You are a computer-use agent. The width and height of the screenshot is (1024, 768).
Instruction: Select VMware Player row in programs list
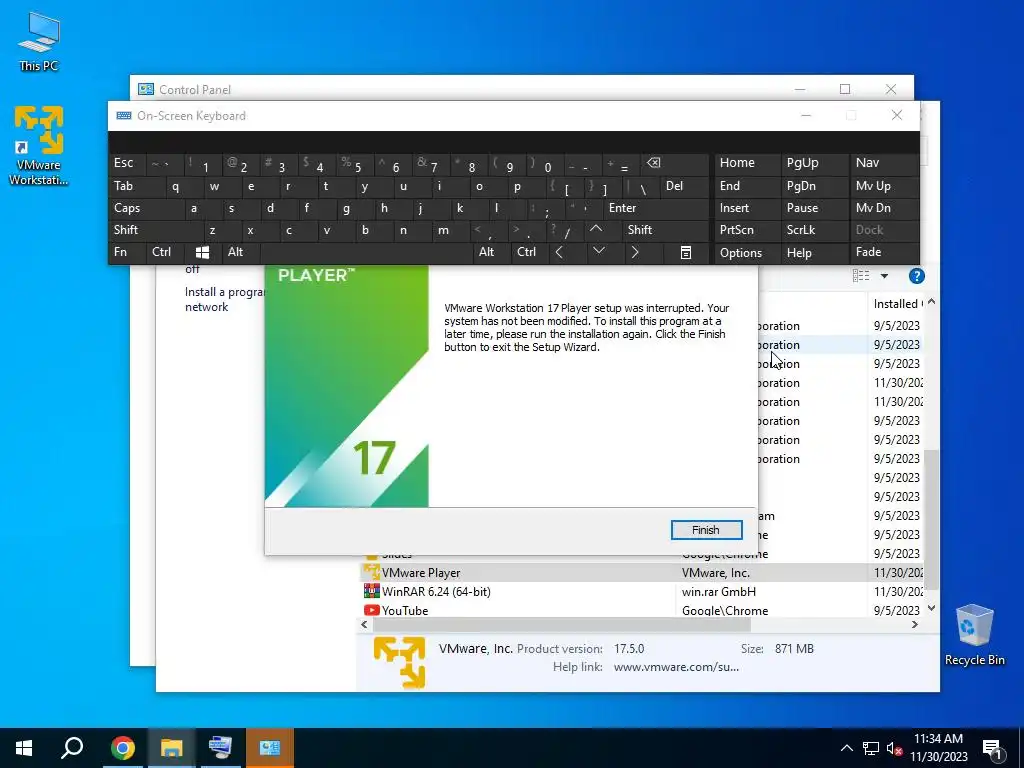pyautogui.click(x=643, y=573)
